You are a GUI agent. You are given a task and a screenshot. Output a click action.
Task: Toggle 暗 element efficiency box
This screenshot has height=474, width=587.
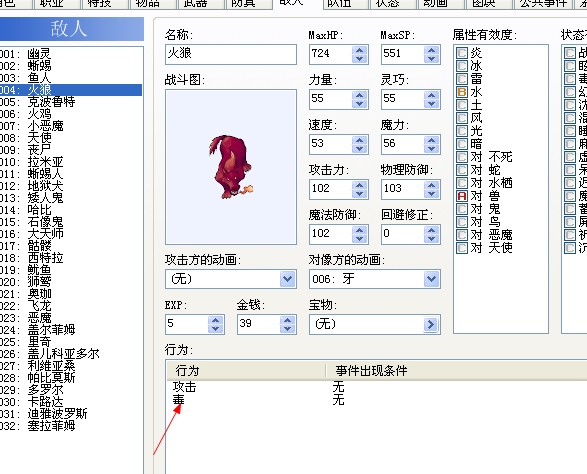click(462, 144)
